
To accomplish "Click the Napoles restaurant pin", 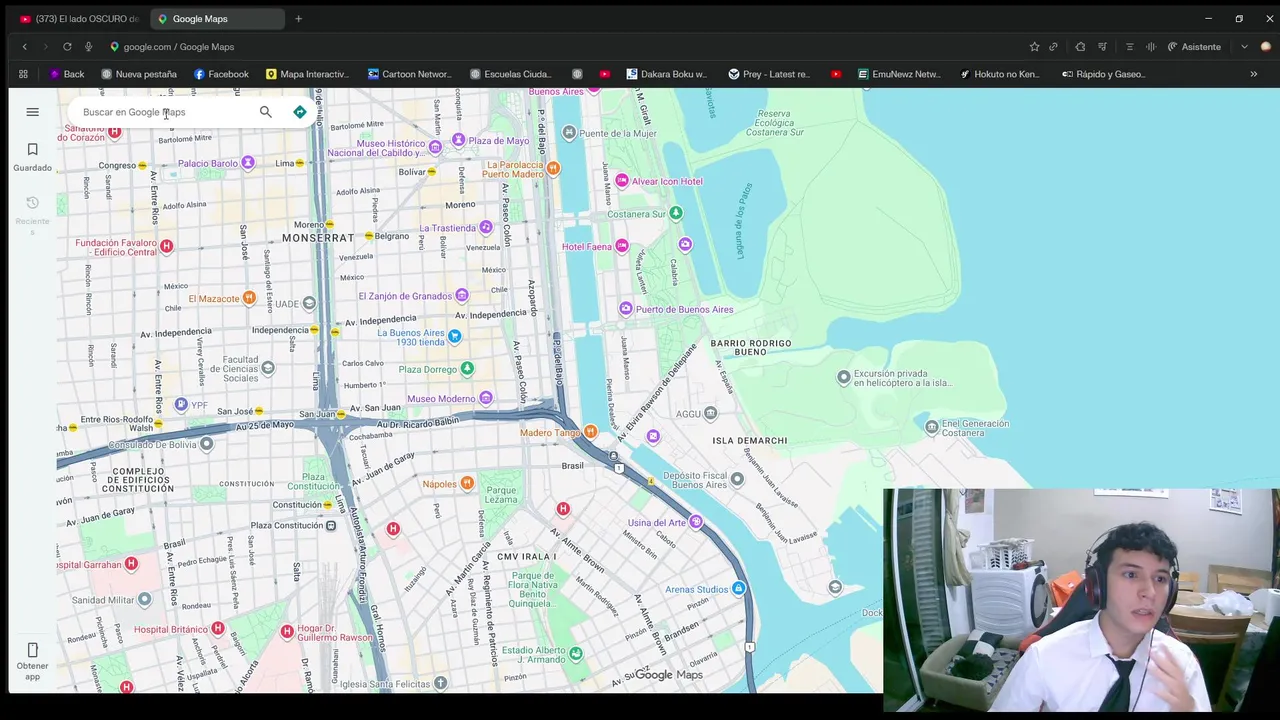I will click(466, 484).
